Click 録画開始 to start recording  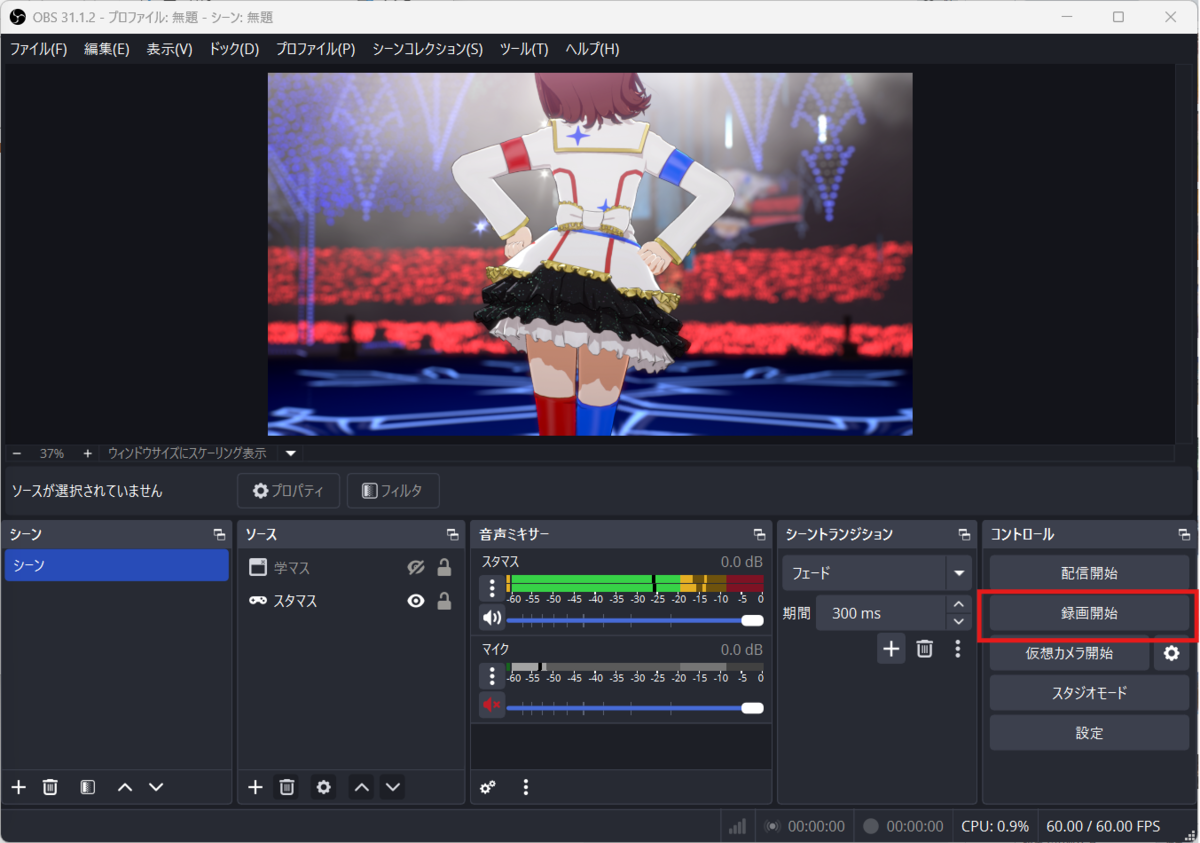tap(1089, 613)
